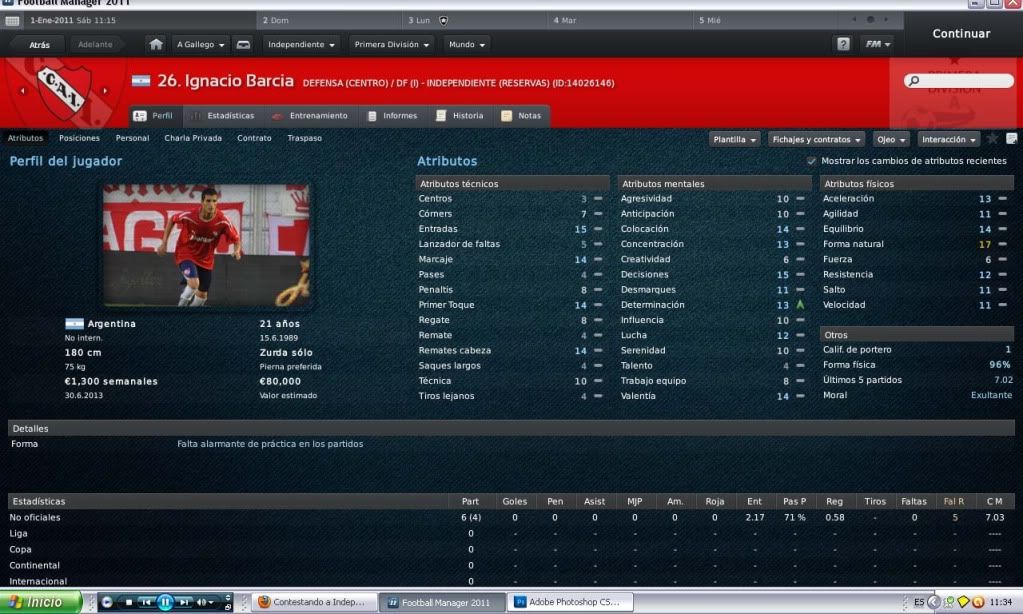Click Ignacio Barcia's player photo
The image size is (1023, 614).
[206, 245]
